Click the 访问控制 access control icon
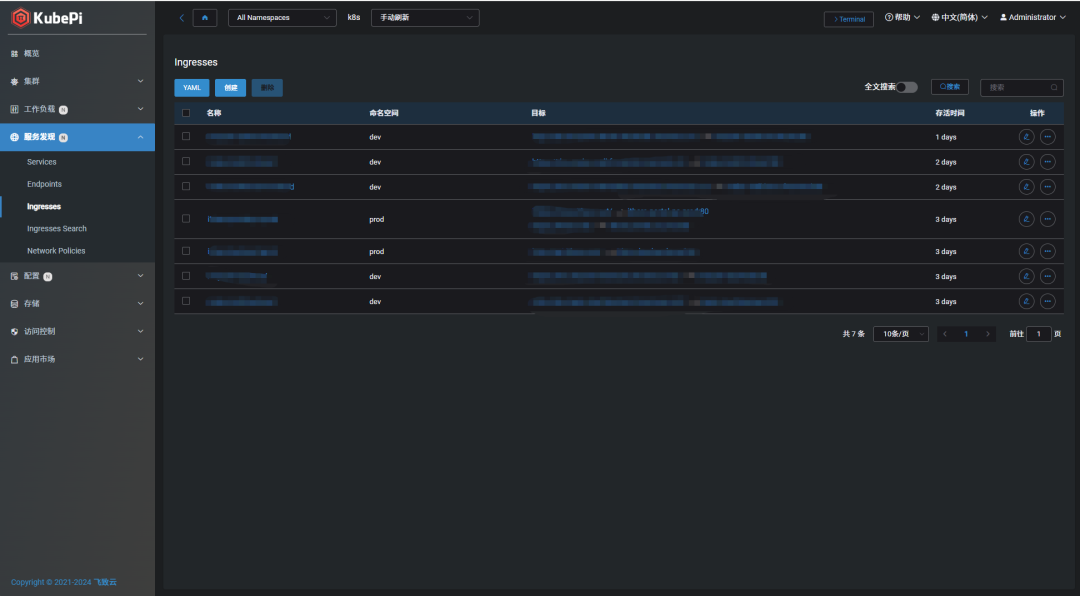 pyautogui.click(x=14, y=331)
